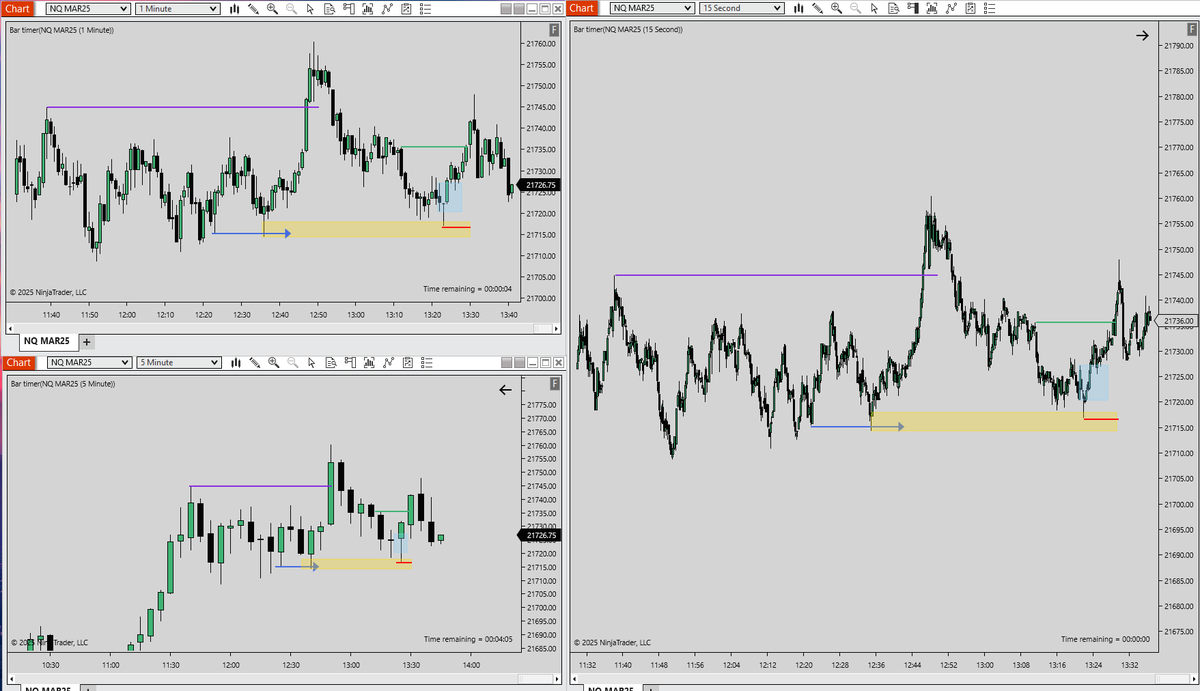The width and height of the screenshot is (1200, 691).
Task: Select the Drawing tools pencil on the 1 Minute chart
Action: tap(253, 8)
